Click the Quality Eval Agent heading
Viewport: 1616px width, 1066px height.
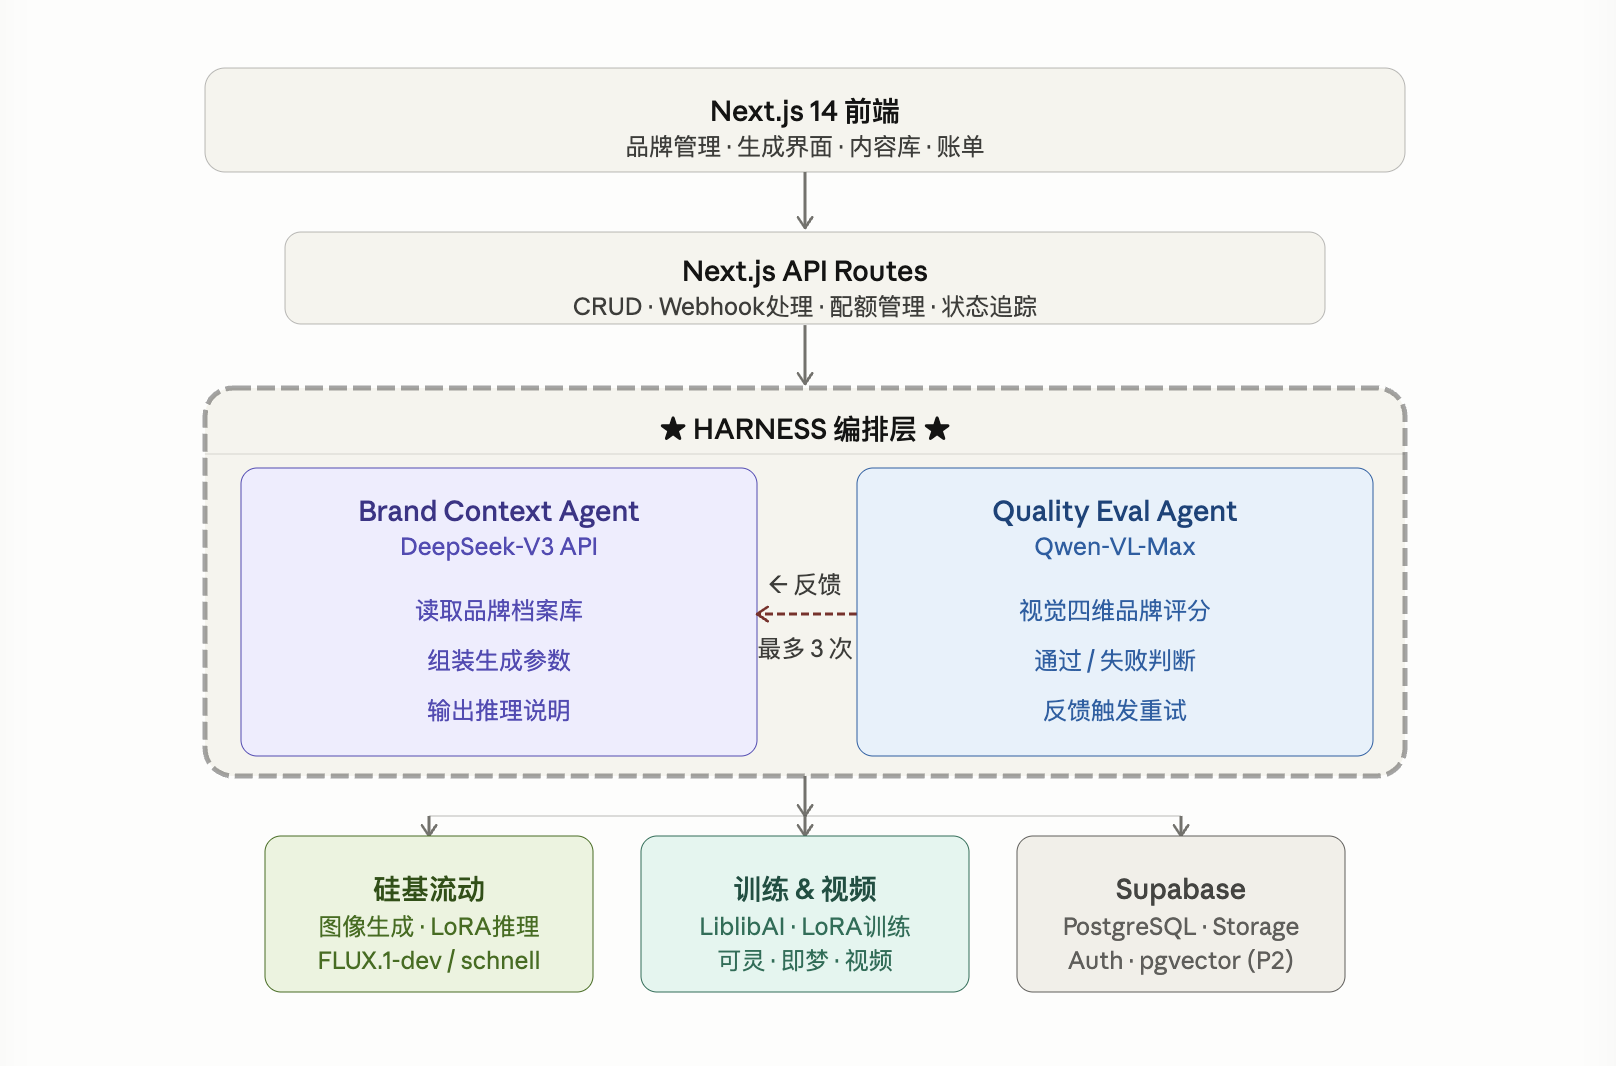(x=1115, y=512)
